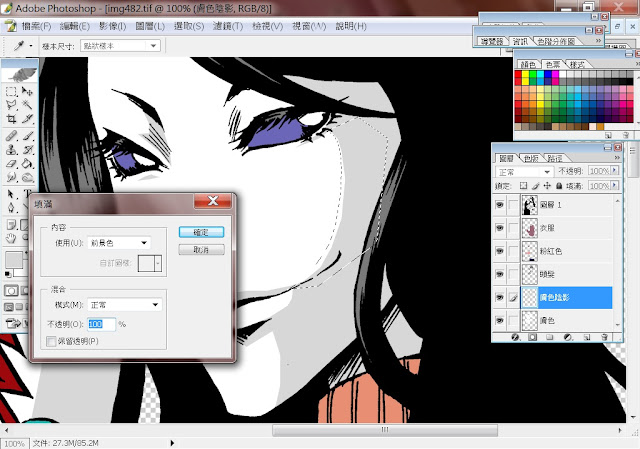
Task: Click 不透明 opacity field in fill dialog
Action: (x=102, y=324)
